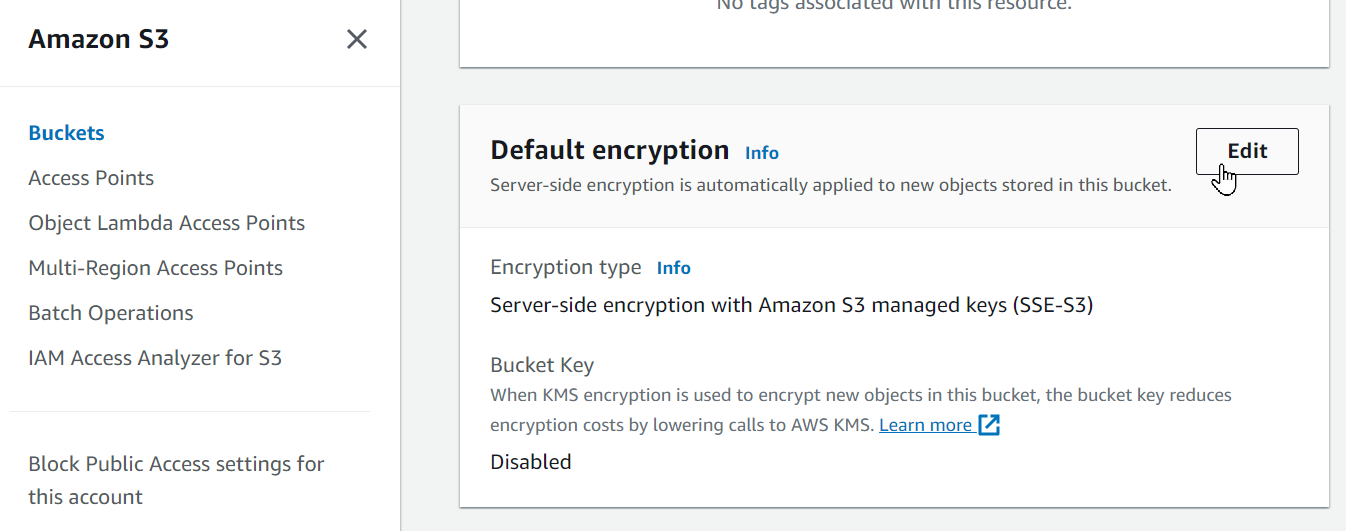Click the Bucket Key label
1346x531 pixels.
click(543, 365)
